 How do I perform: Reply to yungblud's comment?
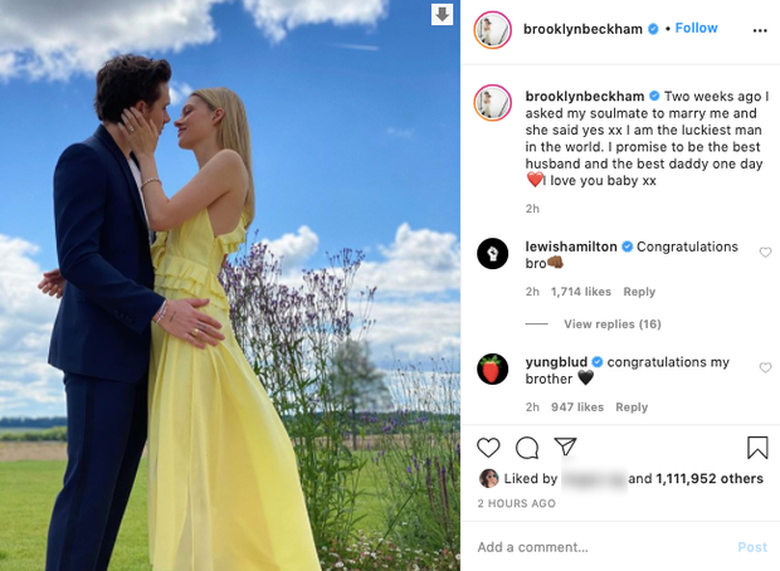[x=631, y=407]
